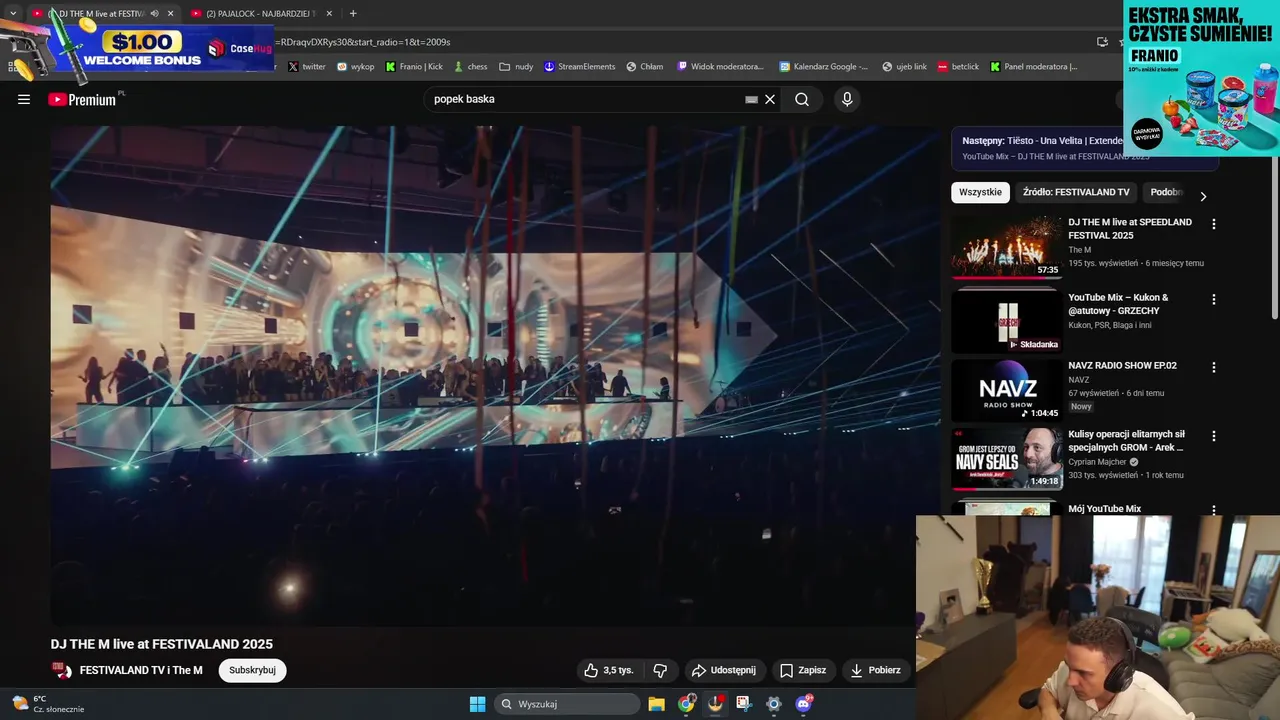Close the DJ THE M browser tab

(170, 13)
